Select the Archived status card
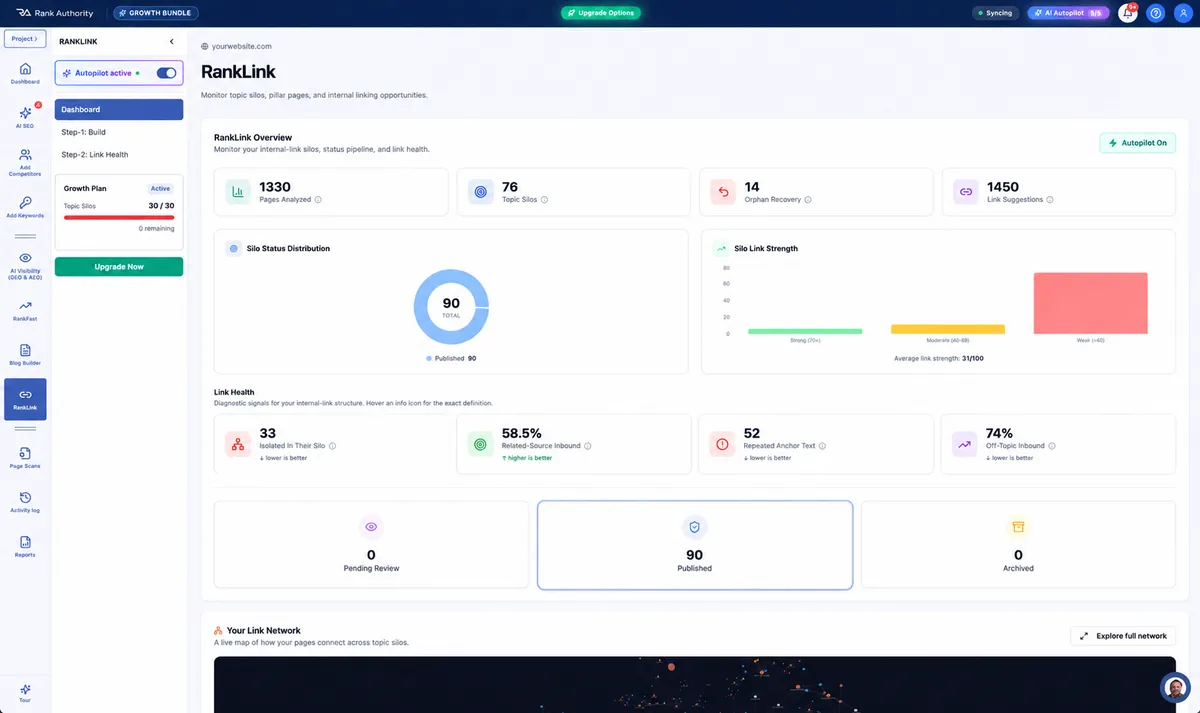The image size is (1200, 713). click(x=1018, y=545)
